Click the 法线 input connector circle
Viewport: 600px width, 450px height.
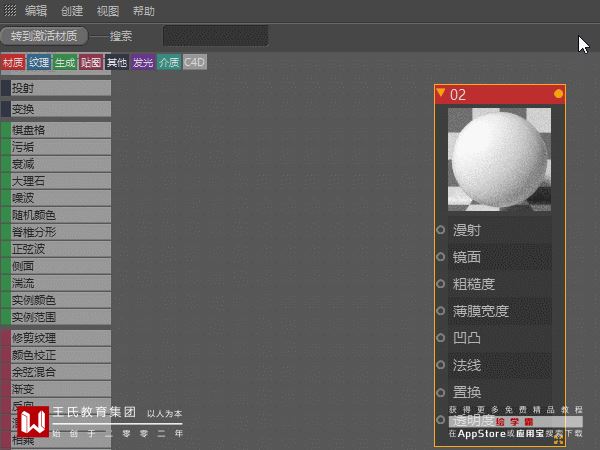440,365
